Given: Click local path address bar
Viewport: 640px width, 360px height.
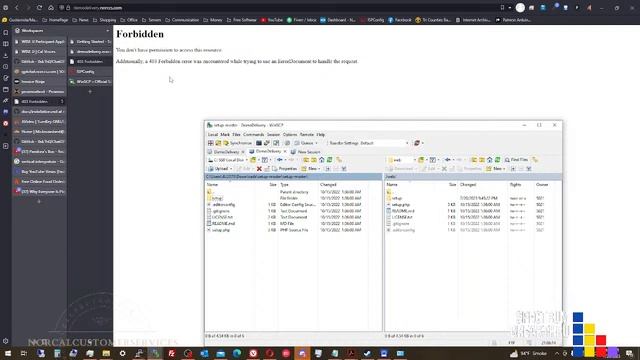Looking at the screenshot, I should pyautogui.click(x=293, y=177).
